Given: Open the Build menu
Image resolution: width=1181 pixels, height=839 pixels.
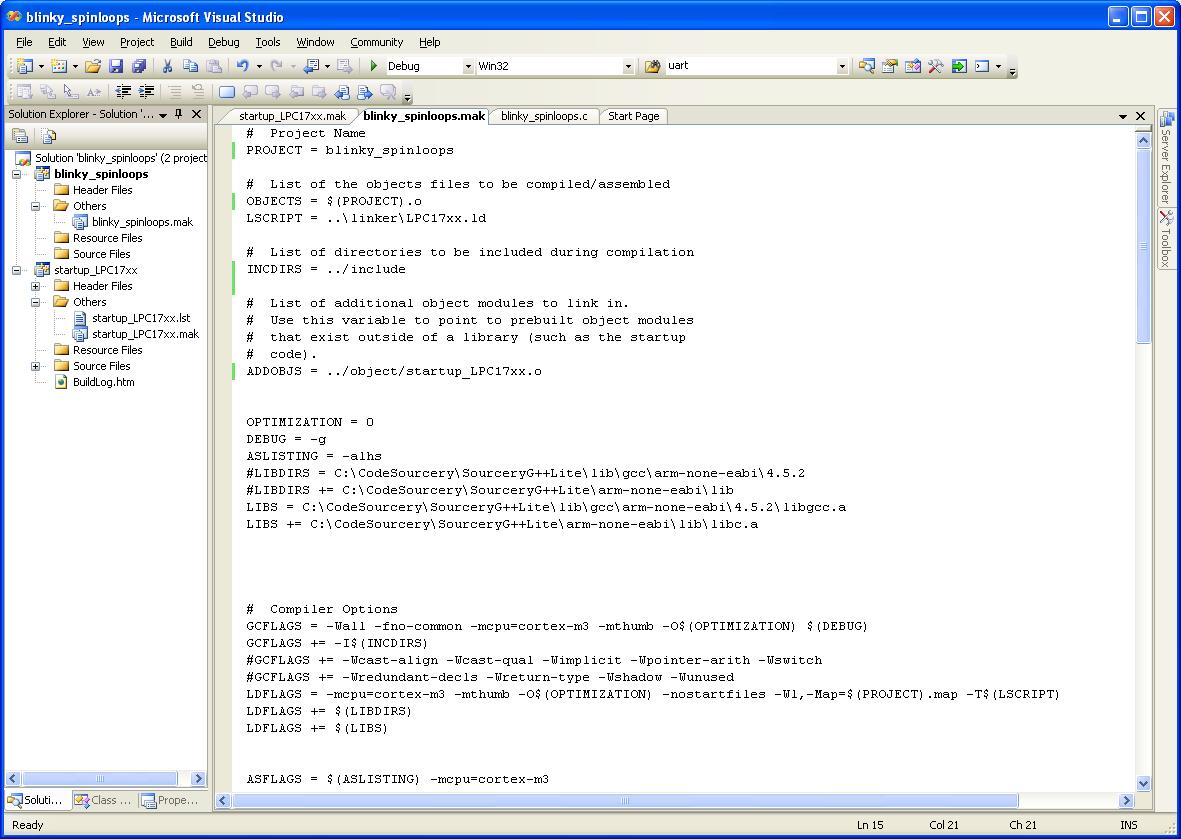Looking at the screenshot, I should [x=181, y=42].
